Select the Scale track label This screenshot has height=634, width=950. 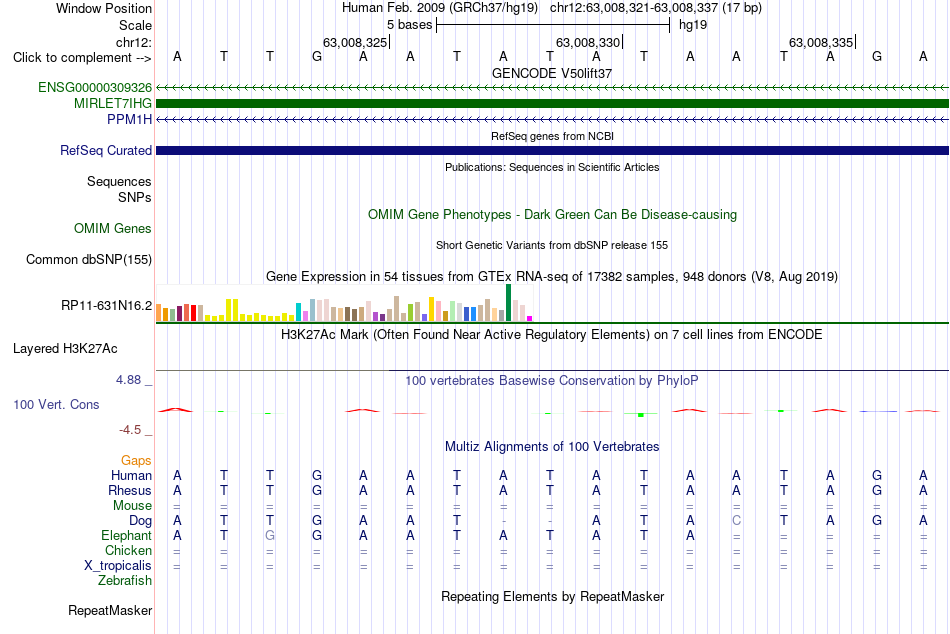(135, 25)
